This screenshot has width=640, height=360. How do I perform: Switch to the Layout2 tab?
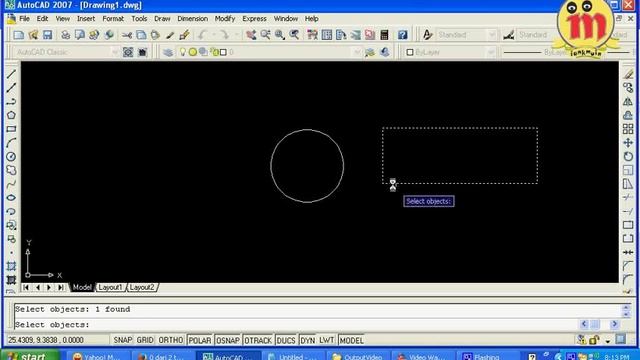coord(142,287)
